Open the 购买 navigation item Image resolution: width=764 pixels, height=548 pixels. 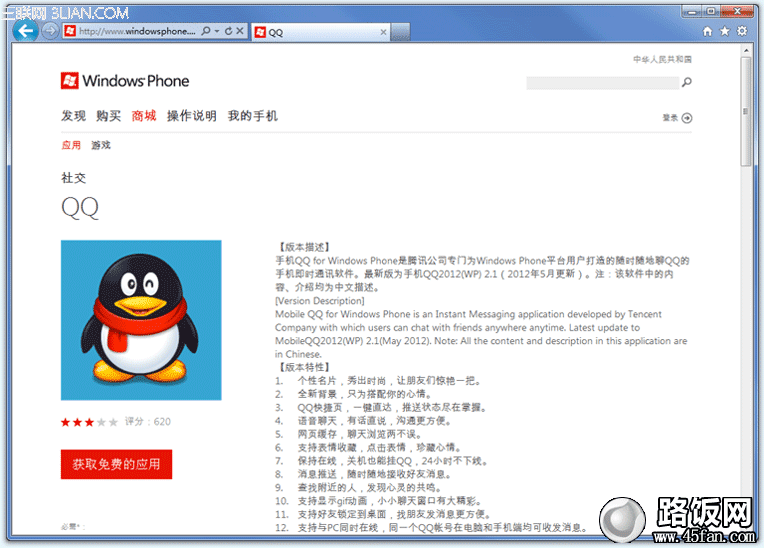(109, 116)
